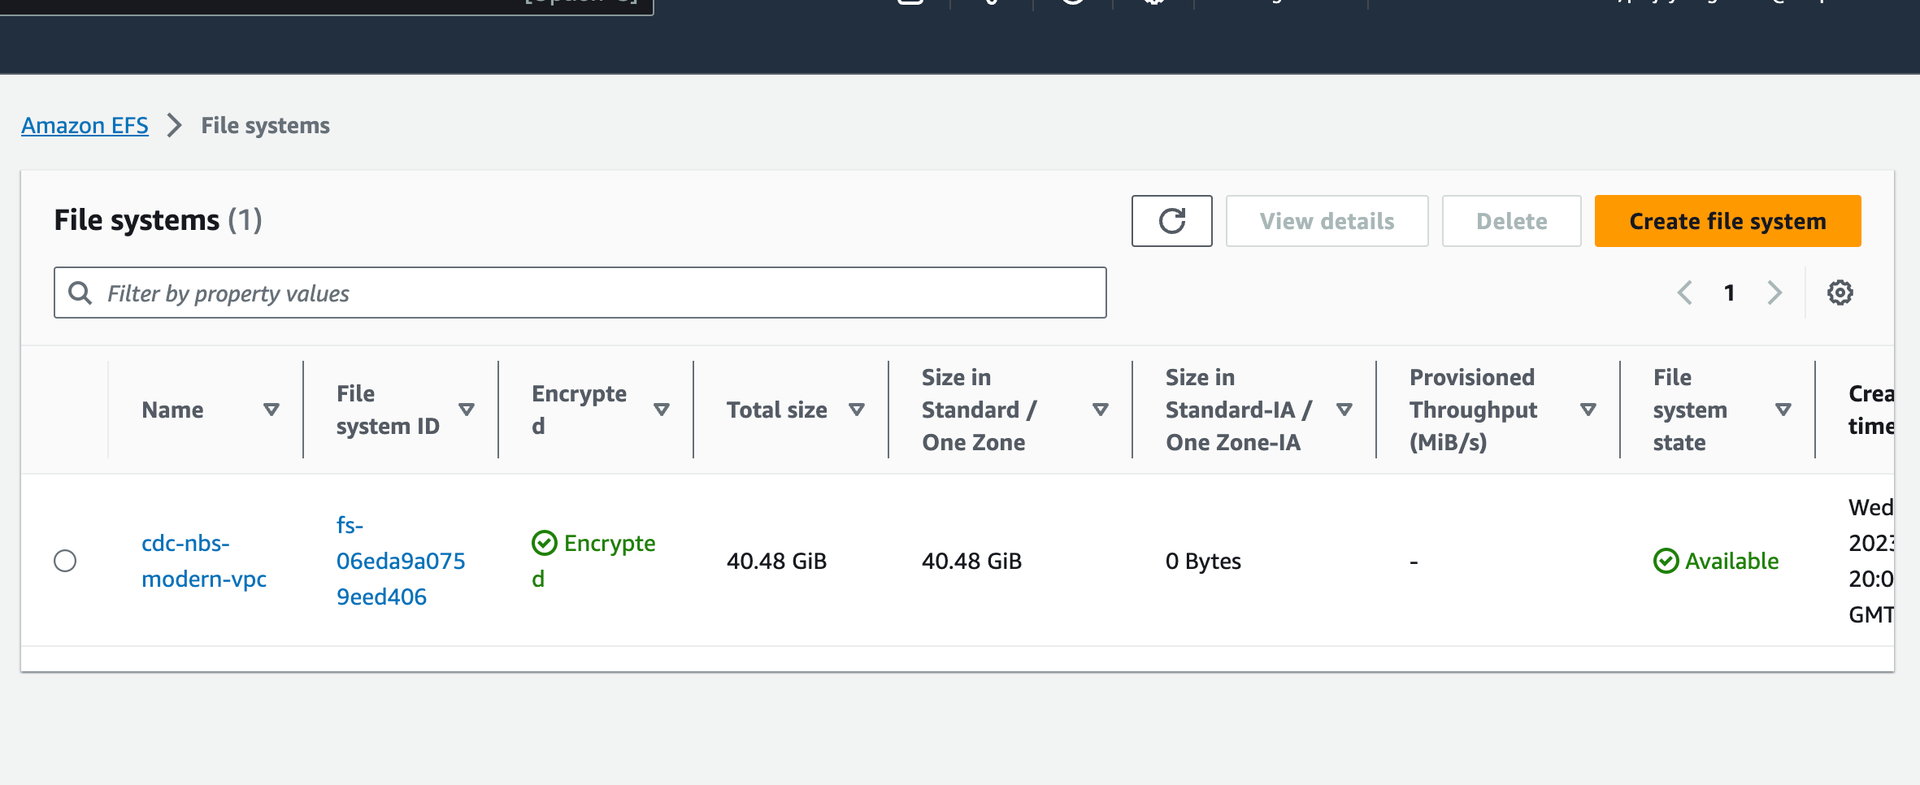This screenshot has width=1920, height=785.
Task: Sort by File system ID arrow
Action: [x=466, y=410]
